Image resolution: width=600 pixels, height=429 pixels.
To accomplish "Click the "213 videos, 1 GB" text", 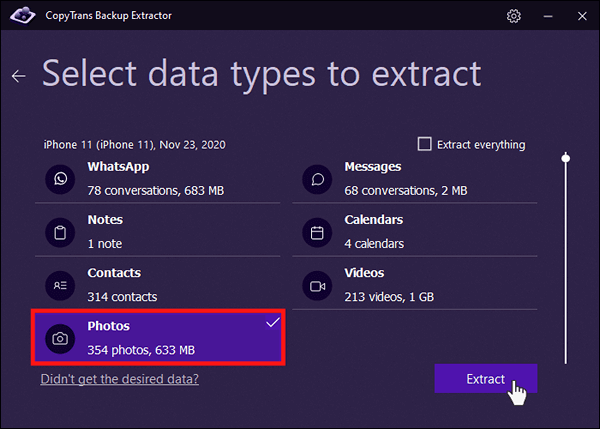I will (389, 297).
